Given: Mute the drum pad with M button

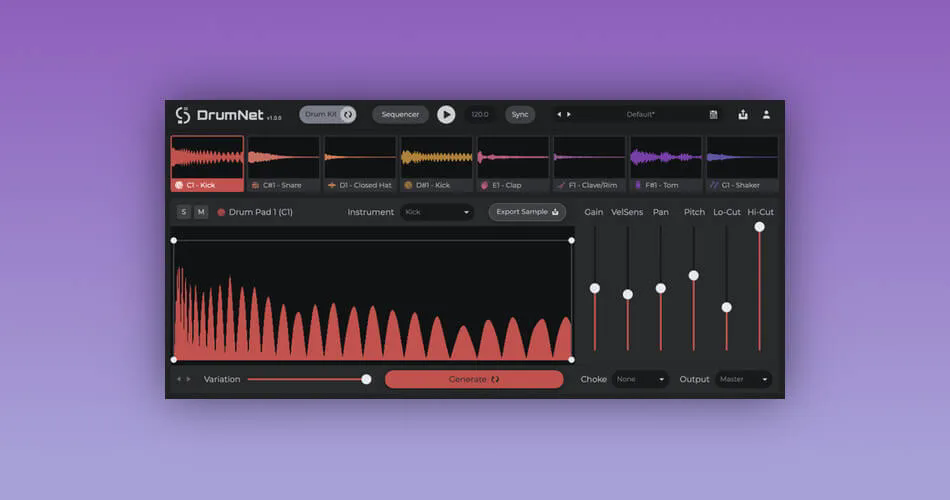Looking at the screenshot, I should tap(201, 212).
